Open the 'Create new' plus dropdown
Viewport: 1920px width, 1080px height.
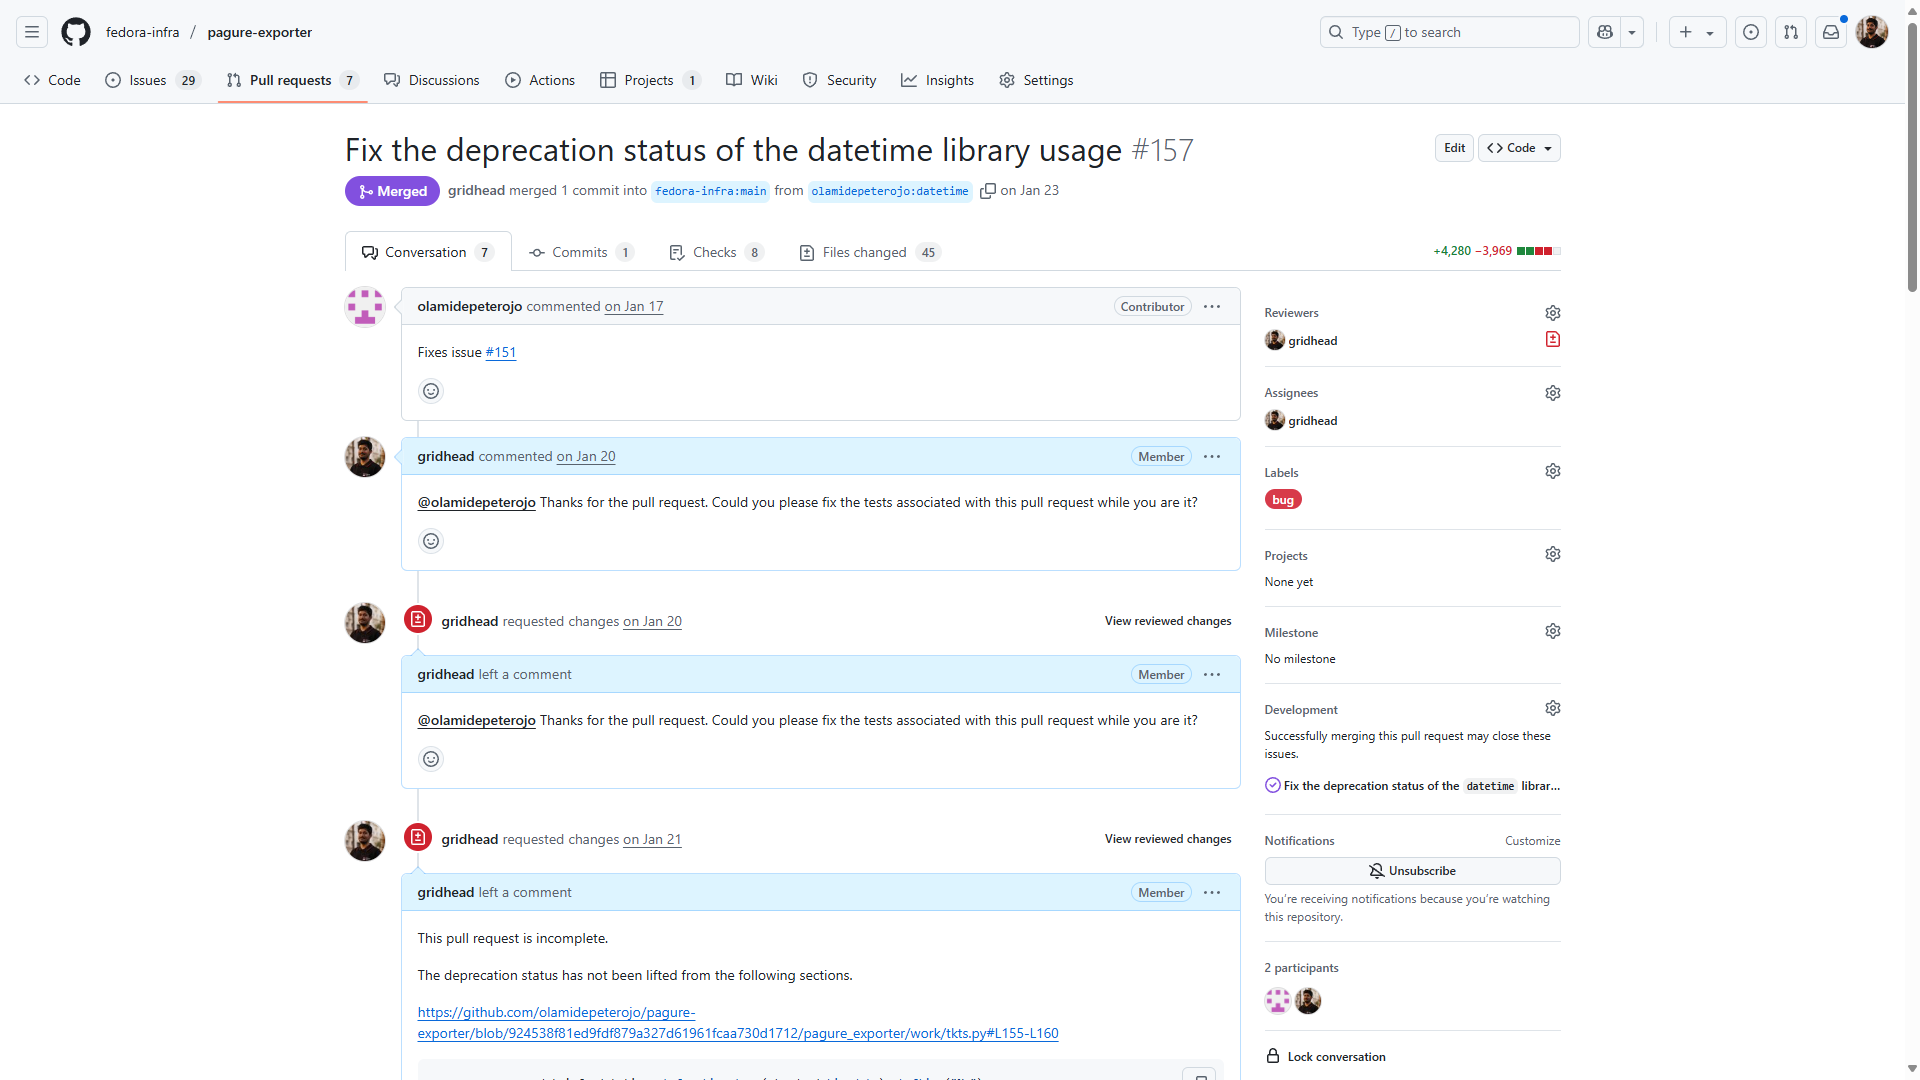1696,32
